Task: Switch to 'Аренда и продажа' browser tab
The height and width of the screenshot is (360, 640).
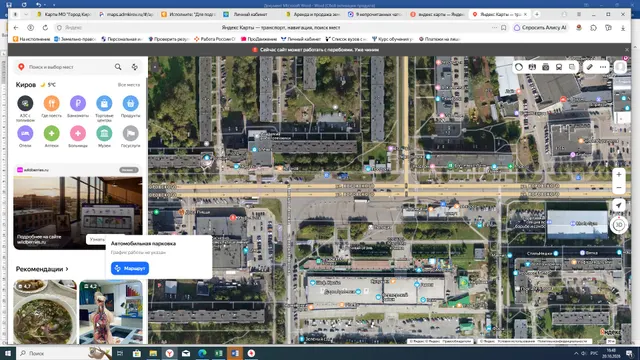Action: (x=313, y=14)
